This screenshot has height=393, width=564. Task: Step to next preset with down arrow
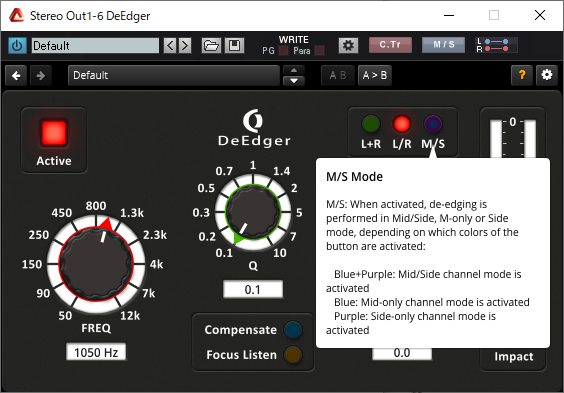294,81
